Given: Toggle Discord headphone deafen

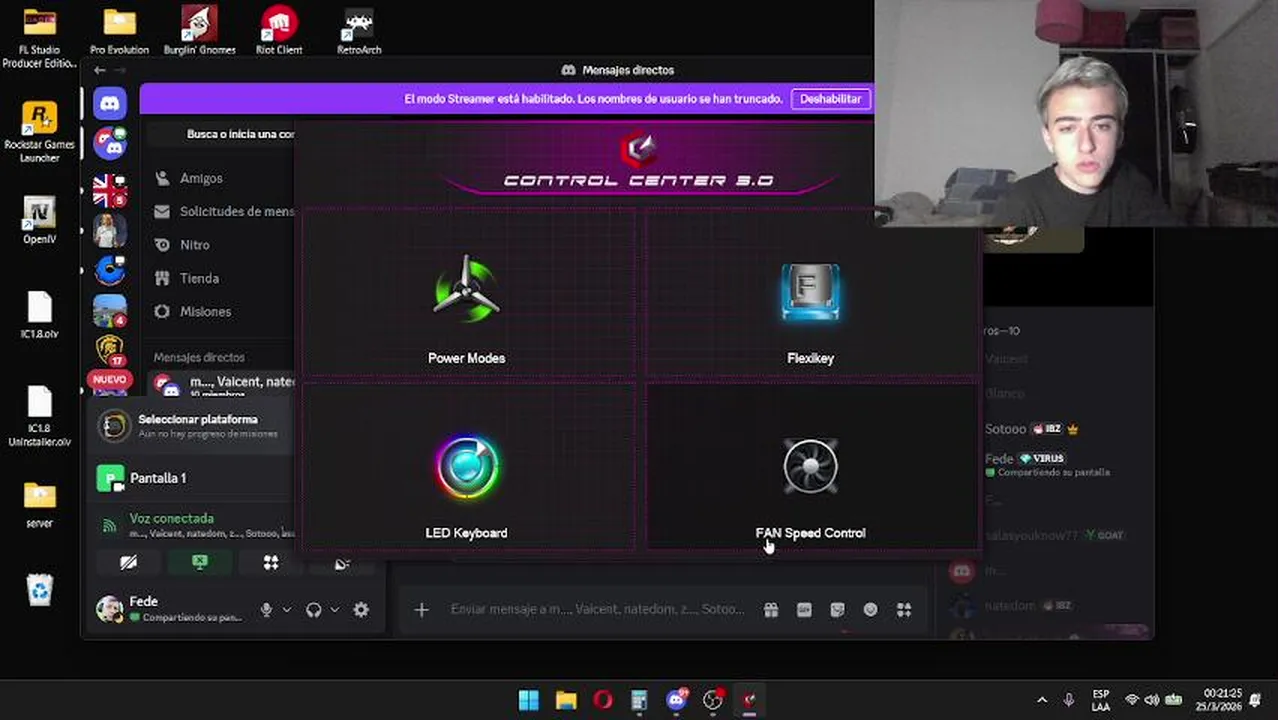Looking at the screenshot, I should coord(313,610).
